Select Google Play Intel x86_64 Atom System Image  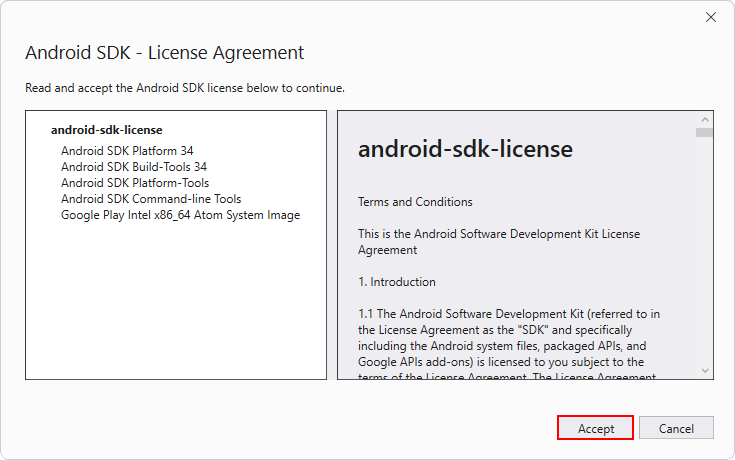pyautogui.click(x=180, y=215)
